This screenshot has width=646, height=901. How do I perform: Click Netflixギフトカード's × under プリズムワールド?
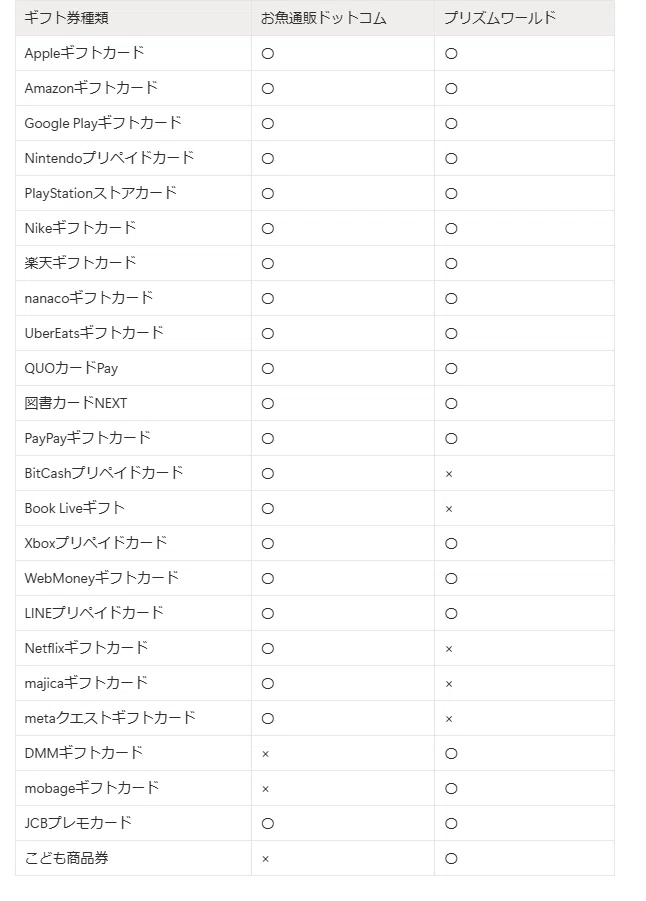[449, 649]
